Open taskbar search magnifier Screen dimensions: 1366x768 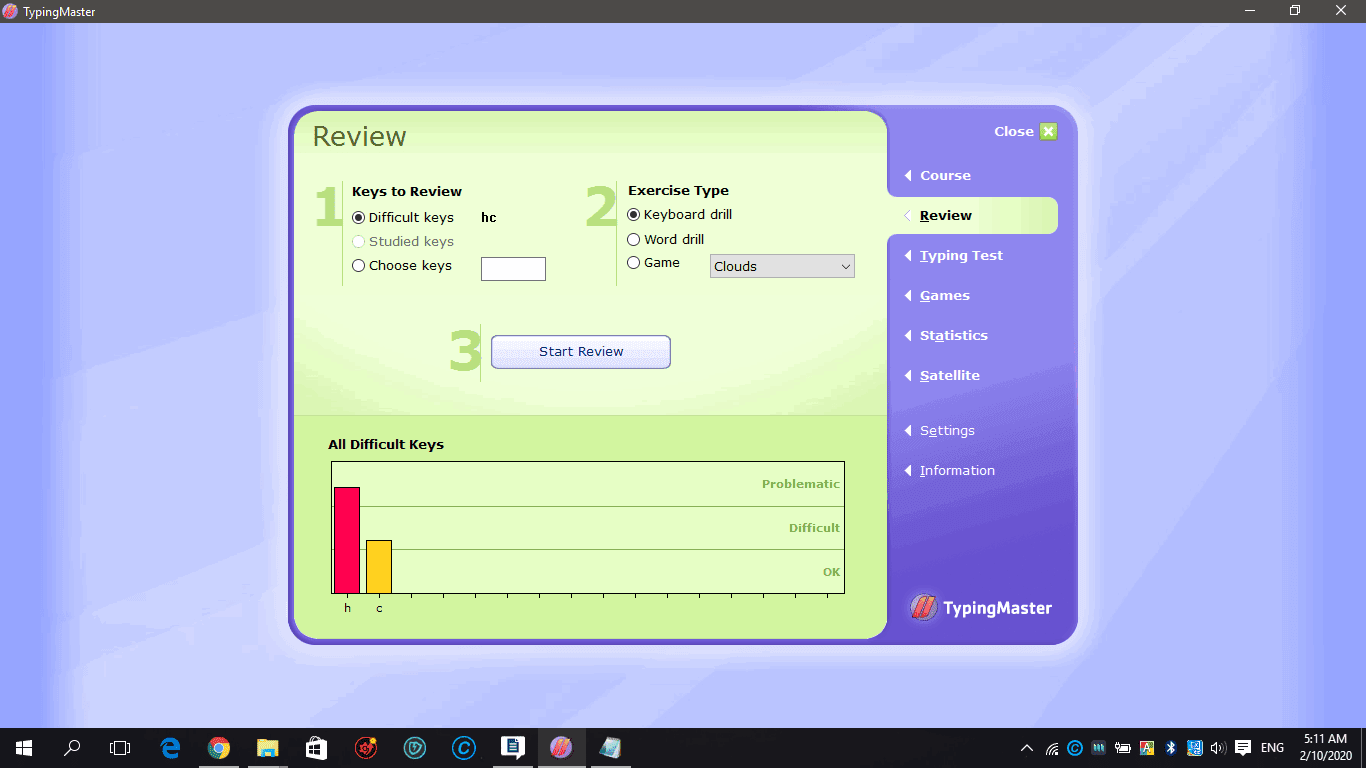[72, 747]
